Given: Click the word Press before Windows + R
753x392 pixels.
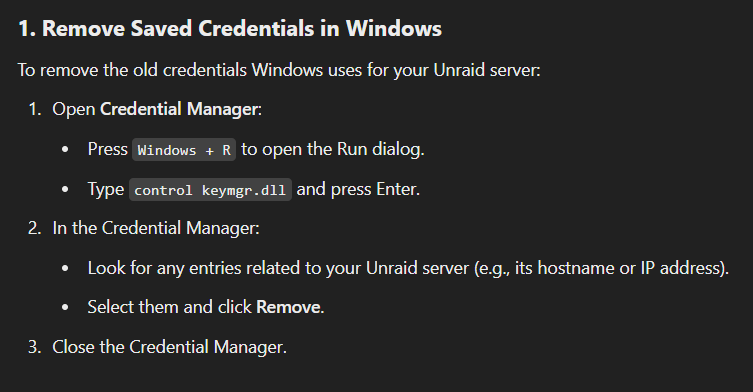Looking at the screenshot, I should [108, 149].
